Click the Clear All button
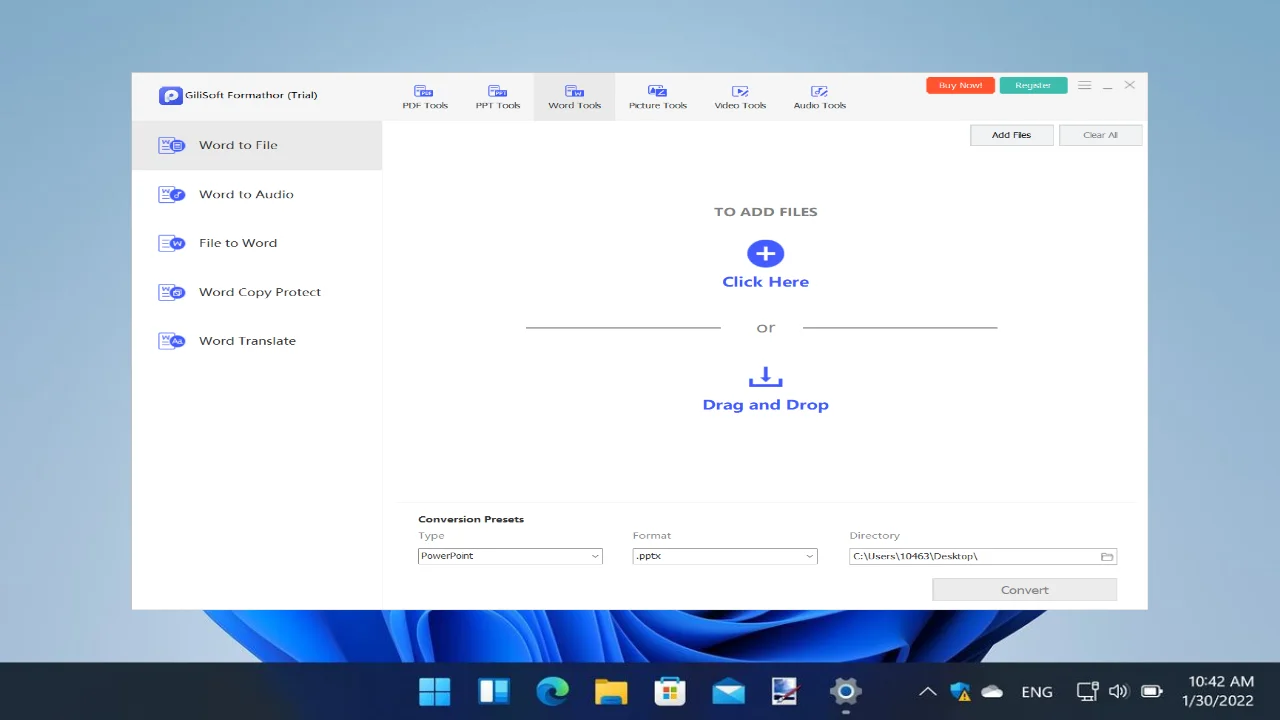This screenshot has width=1280, height=720. [1100, 135]
